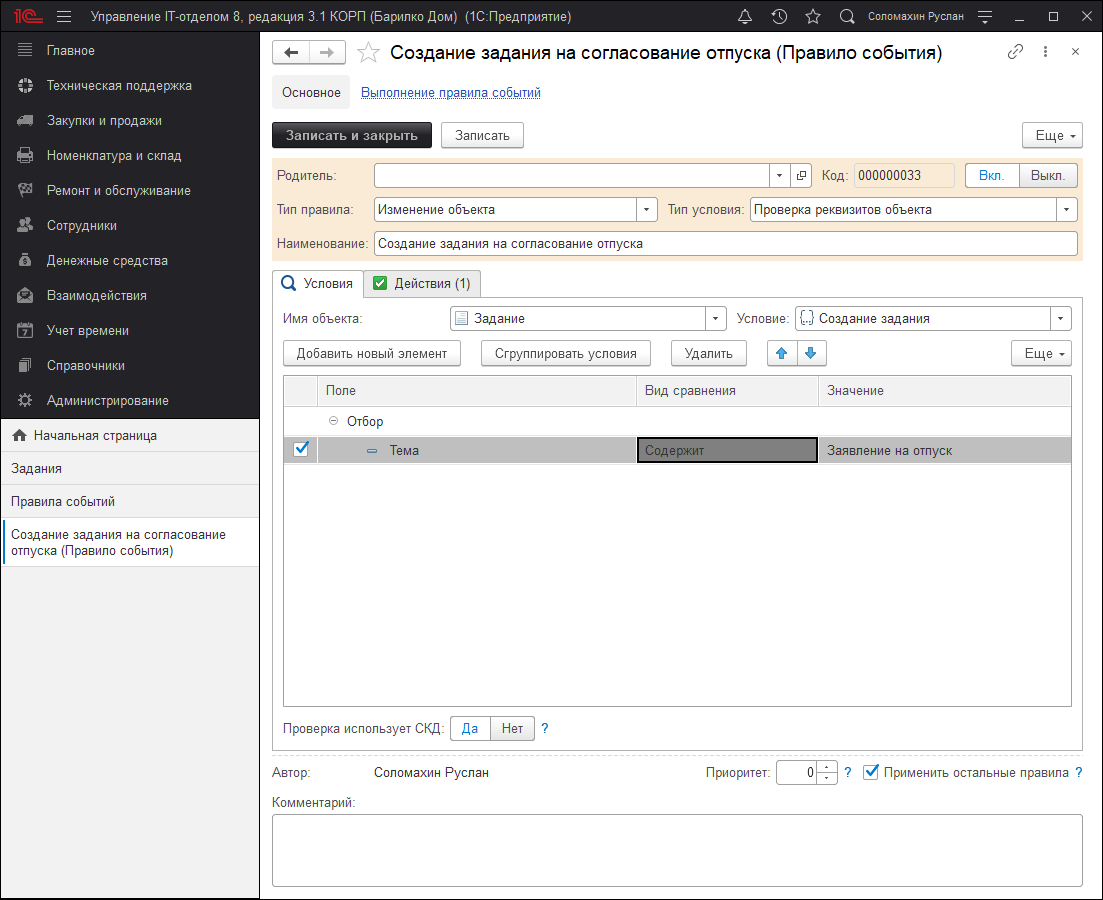
Task: Toggle Применить остальные правила checkbox
Action: pyautogui.click(x=871, y=772)
